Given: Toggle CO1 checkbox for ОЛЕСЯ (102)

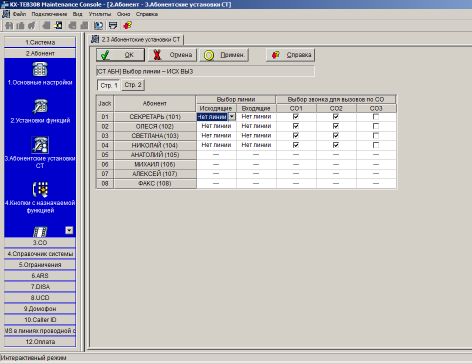Looking at the screenshot, I should 296,126.
